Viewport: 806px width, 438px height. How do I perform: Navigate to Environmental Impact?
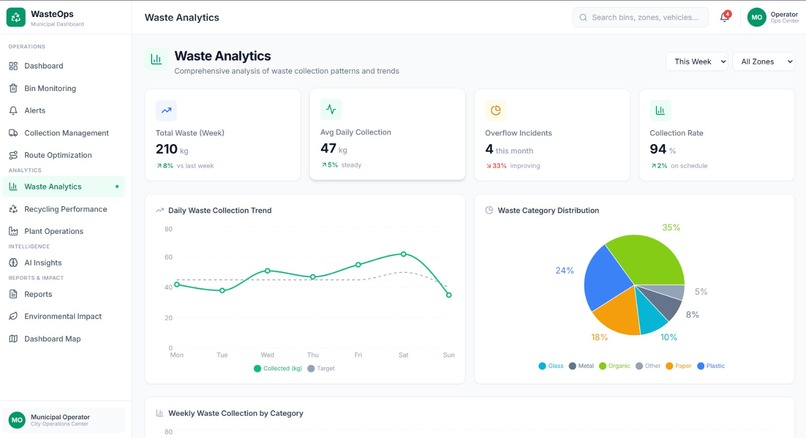(64, 317)
